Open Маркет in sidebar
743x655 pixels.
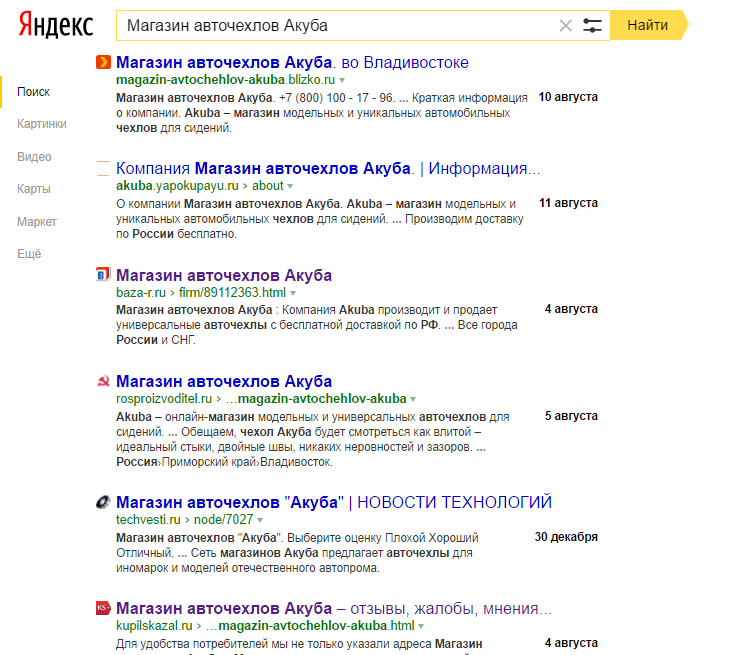pyautogui.click(x=37, y=222)
